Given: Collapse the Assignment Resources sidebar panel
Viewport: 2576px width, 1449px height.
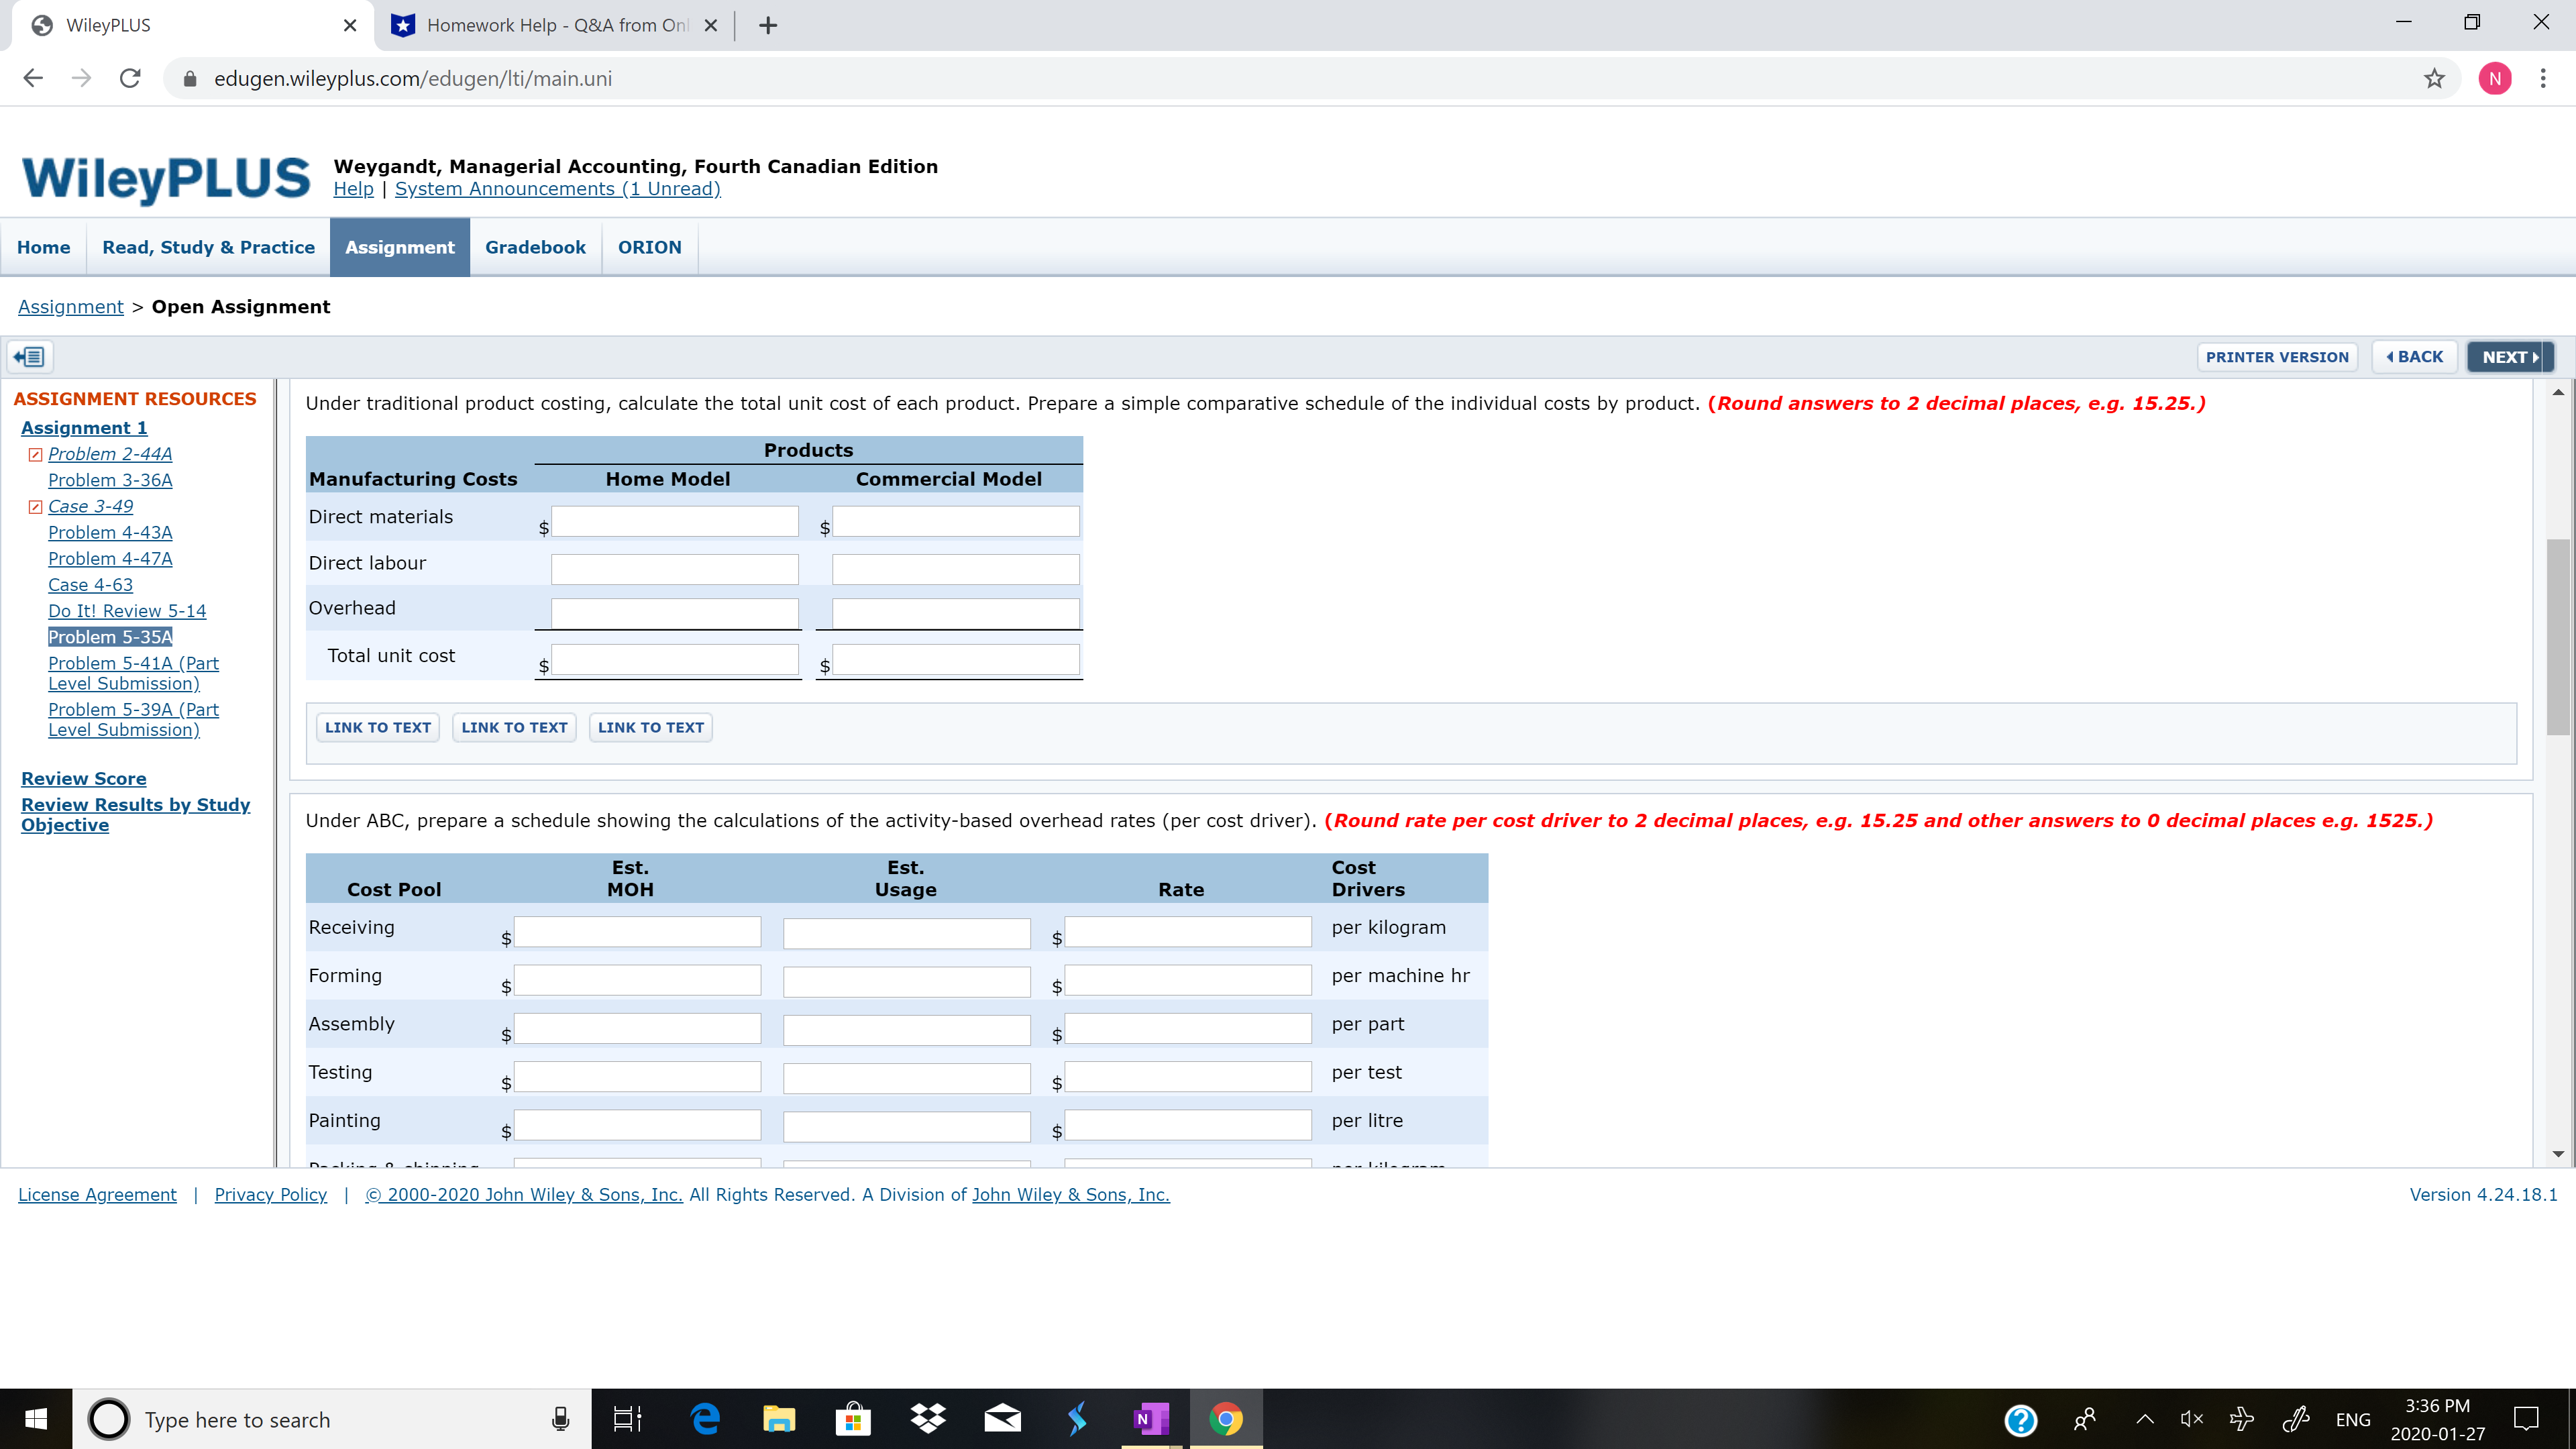Looking at the screenshot, I should (x=28, y=356).
